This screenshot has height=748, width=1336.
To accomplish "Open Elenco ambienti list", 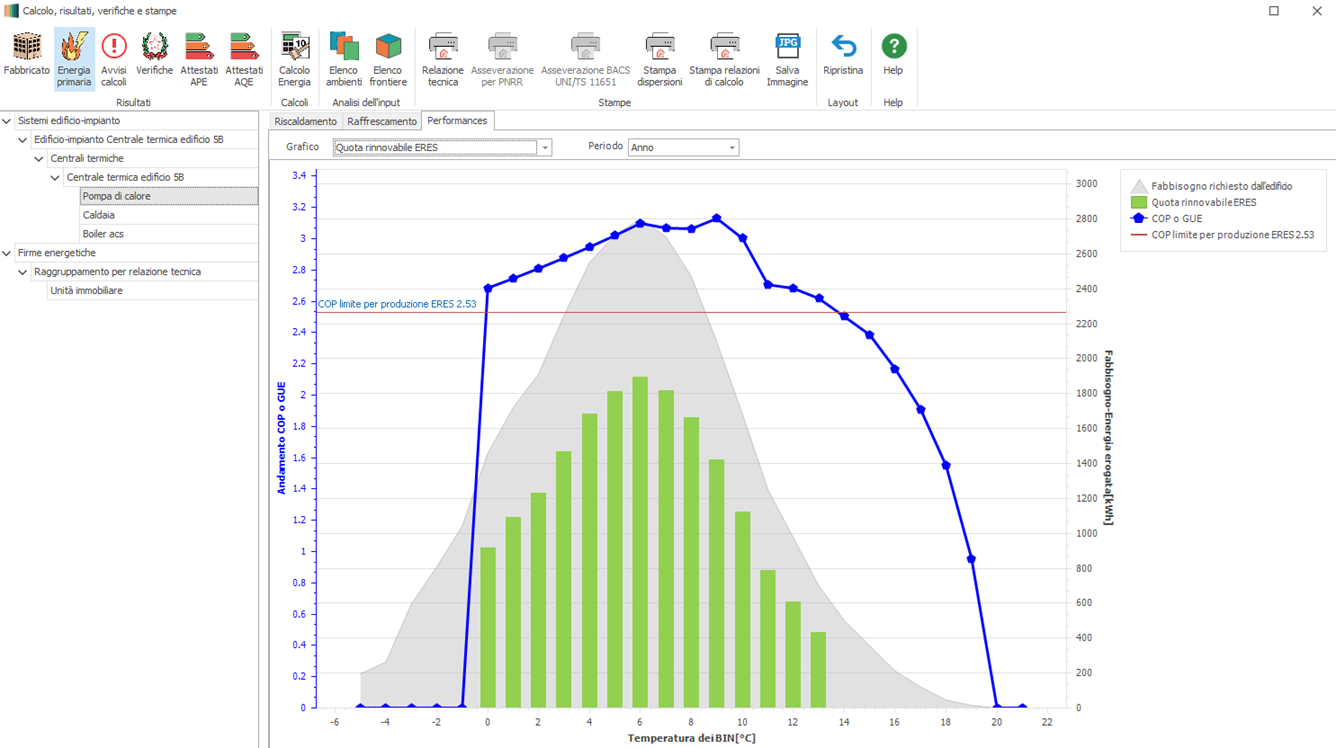I will tap(344, 58).
